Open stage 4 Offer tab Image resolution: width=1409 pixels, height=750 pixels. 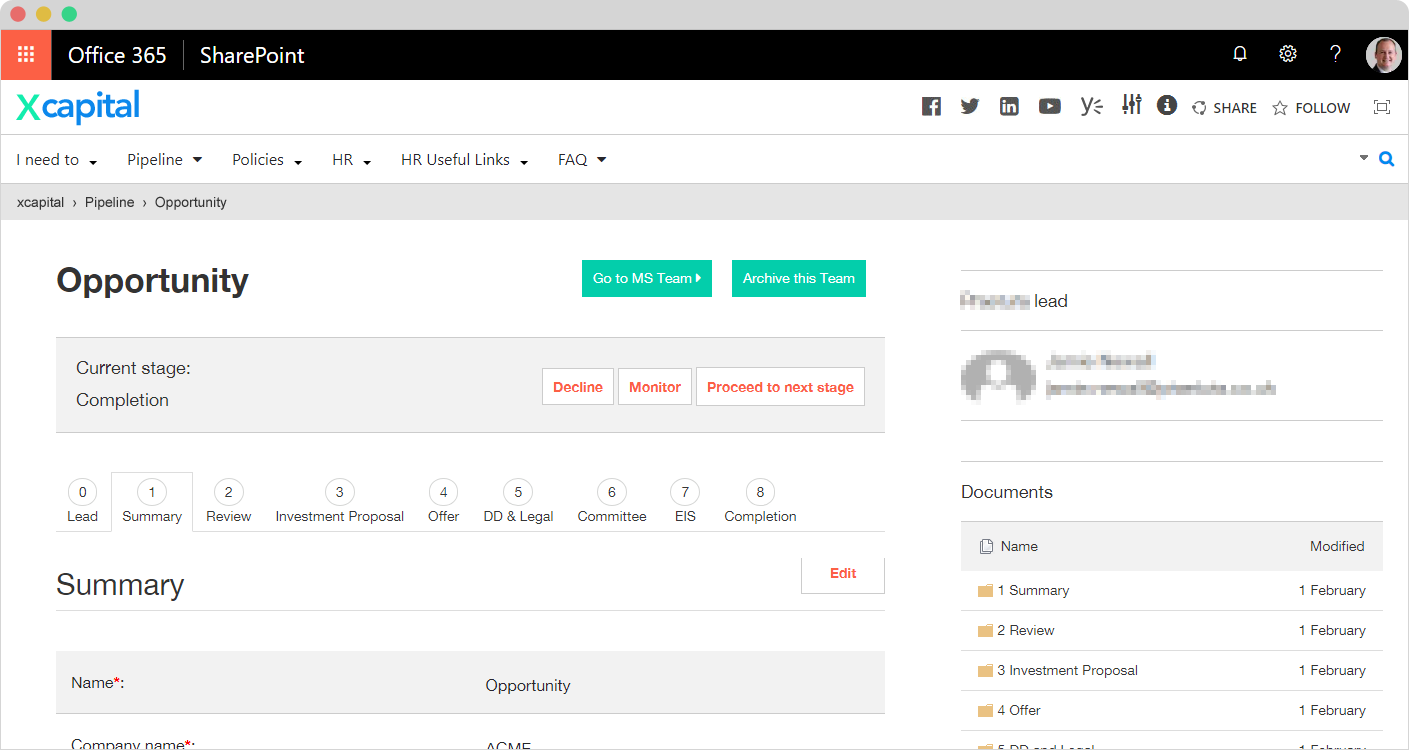coord(443,502)
